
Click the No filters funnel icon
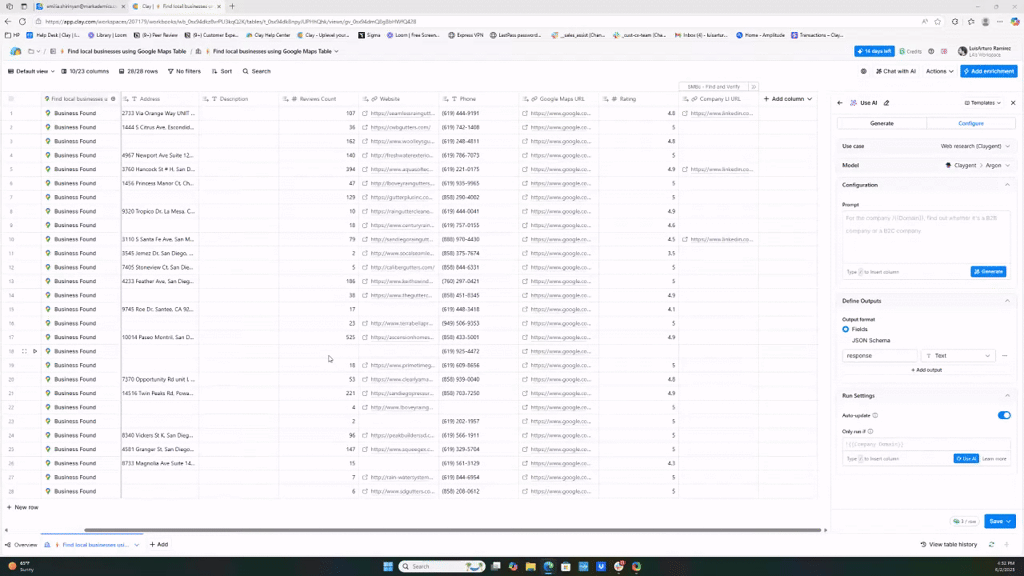170,71
